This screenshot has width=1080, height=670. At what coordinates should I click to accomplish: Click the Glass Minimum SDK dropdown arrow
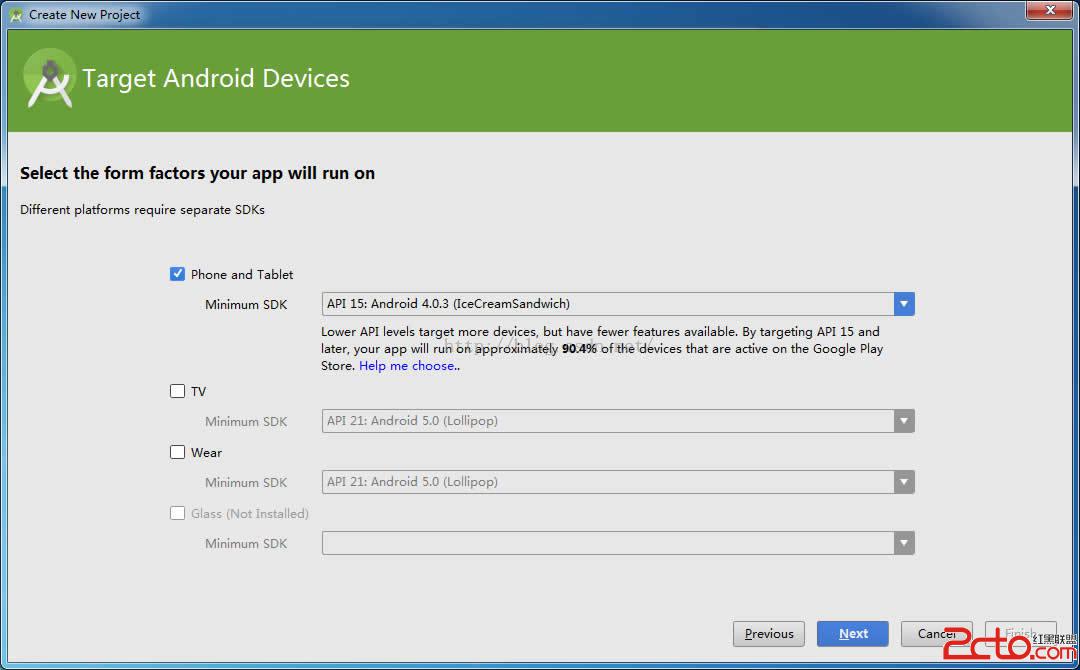click(x=904, y=543)
